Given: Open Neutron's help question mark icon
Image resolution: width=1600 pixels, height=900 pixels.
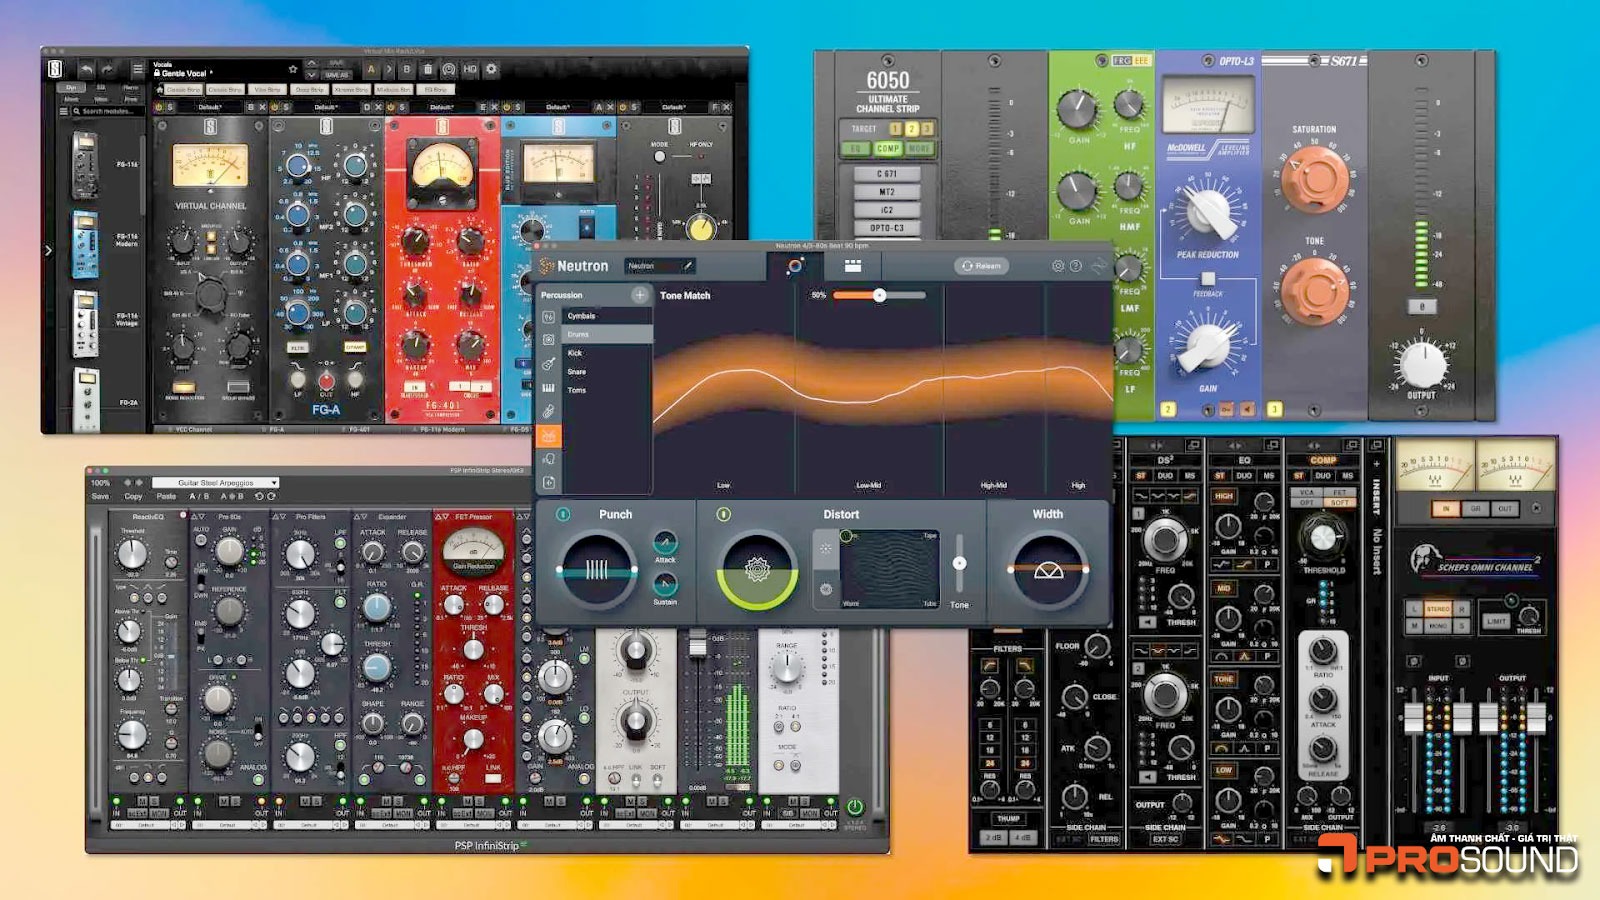Looking at the screenshot, I should [1076, 266].
